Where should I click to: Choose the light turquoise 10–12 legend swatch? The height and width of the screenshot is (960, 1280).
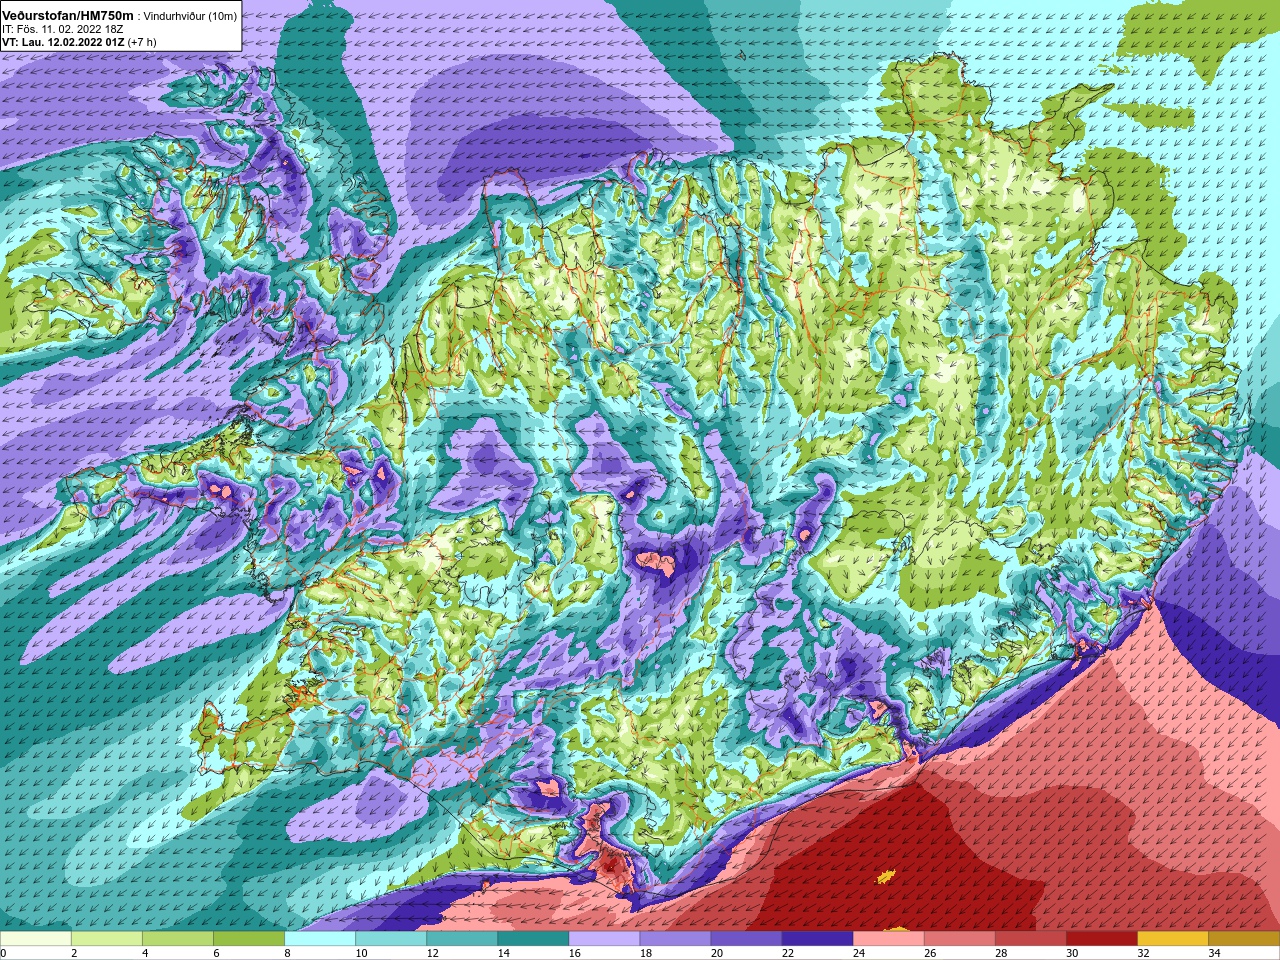pos(391,939)
